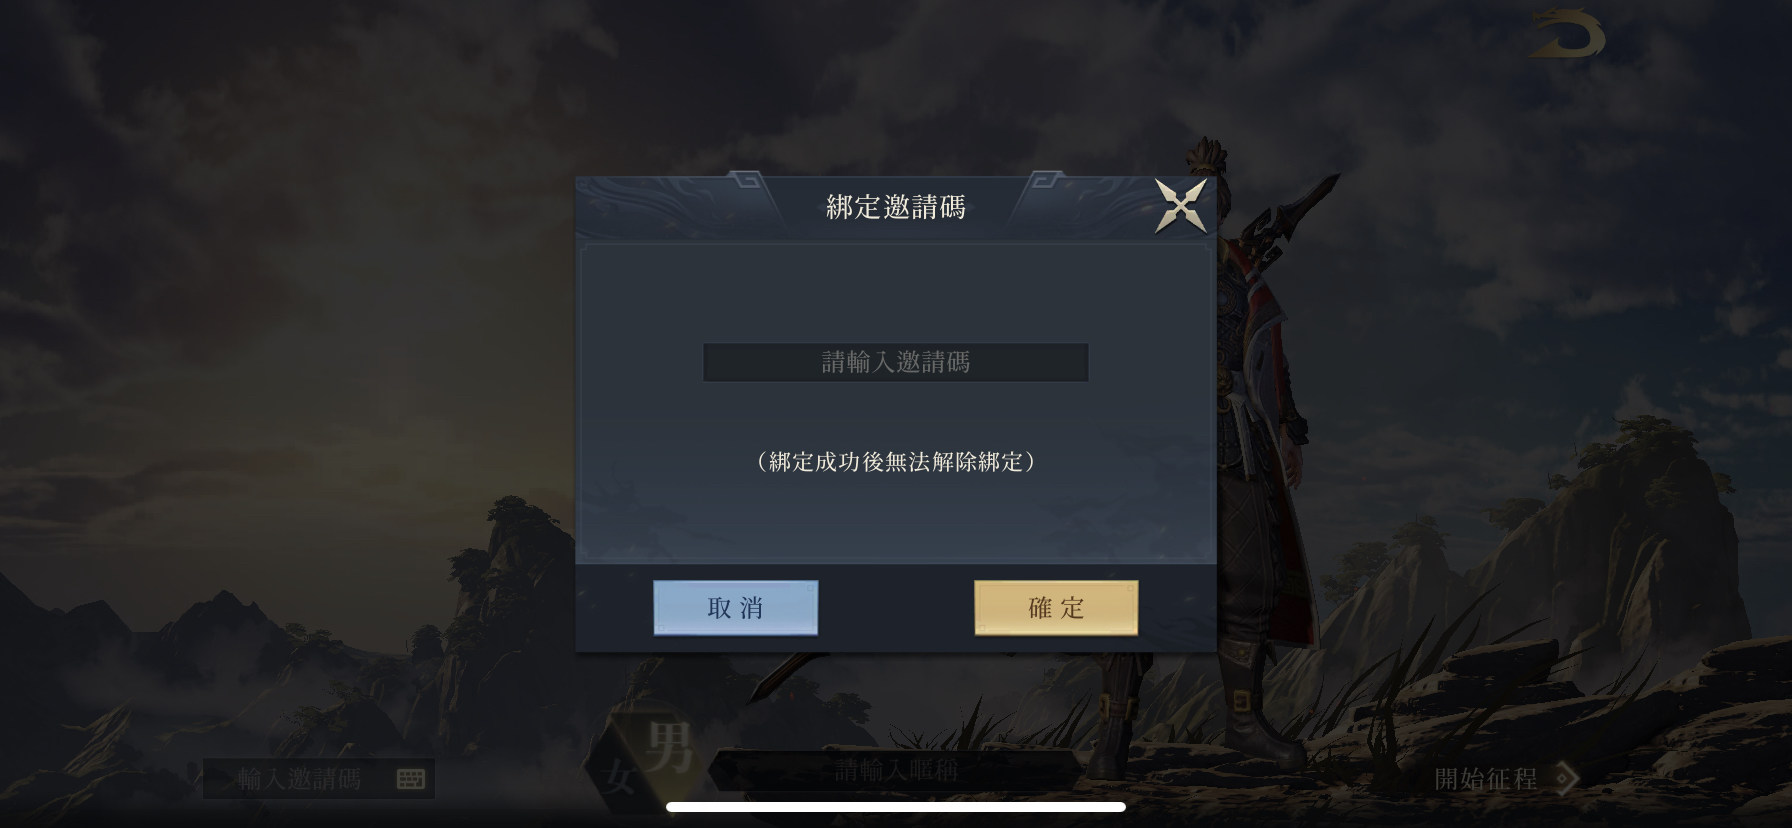
Task: Confirm binding with the 確定 button
Action: pos(1056,607)
